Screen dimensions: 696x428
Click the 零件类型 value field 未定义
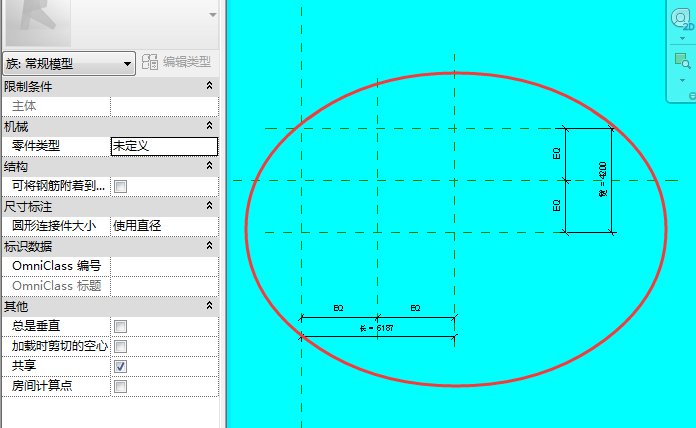163,146
